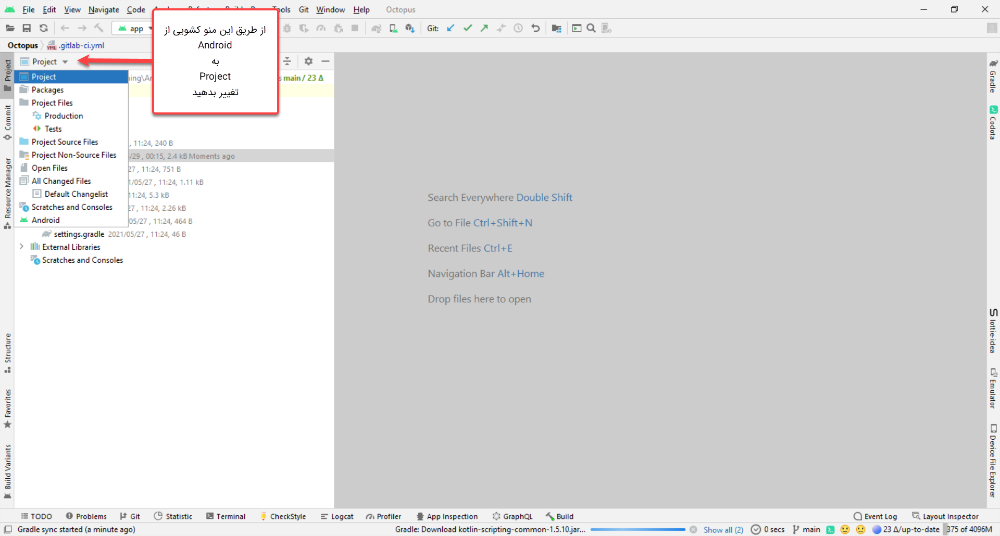This screenshot has width=1000, height=536.
Task: Click the Save All toolbar icon
Action: pyautogui.click(x=27, y=28)
